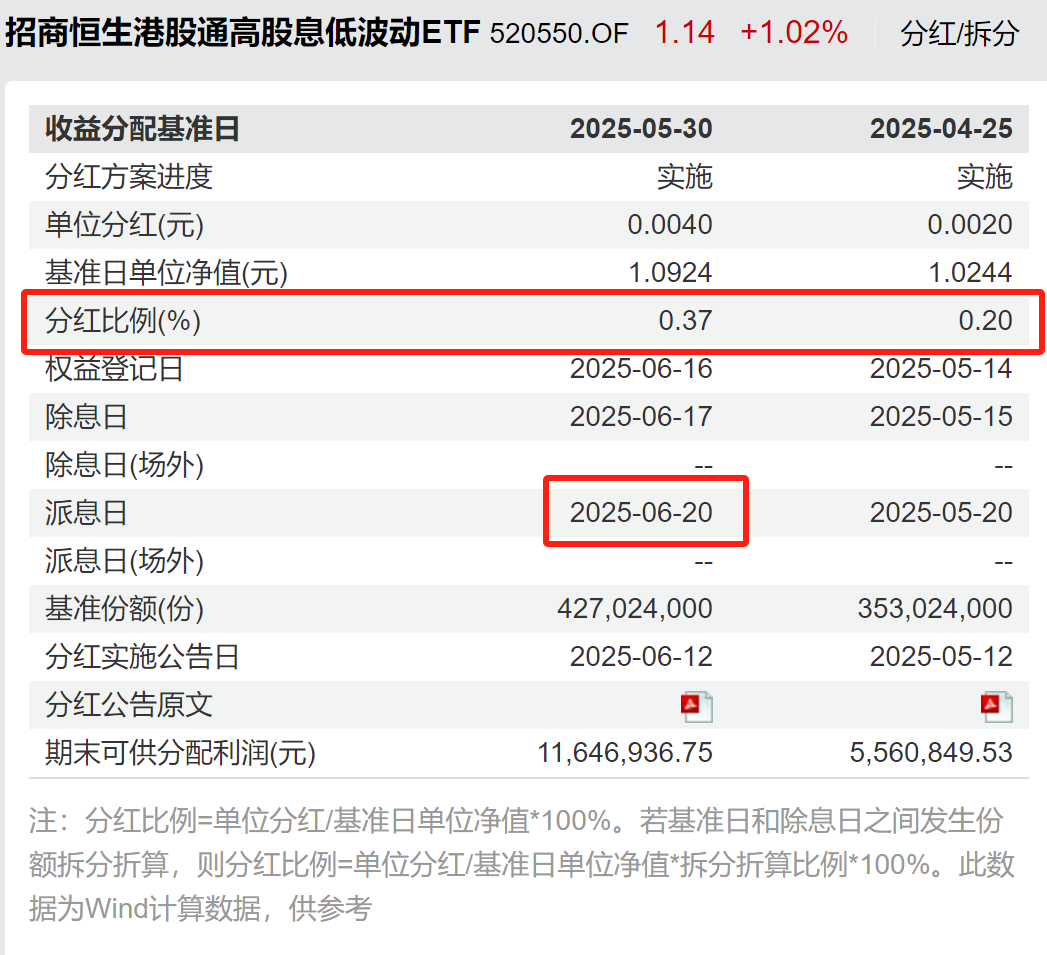This screenshot has height=955, width=1047.
Task: Click record date 2025-06-16
Action: click(x=641, y=369)
